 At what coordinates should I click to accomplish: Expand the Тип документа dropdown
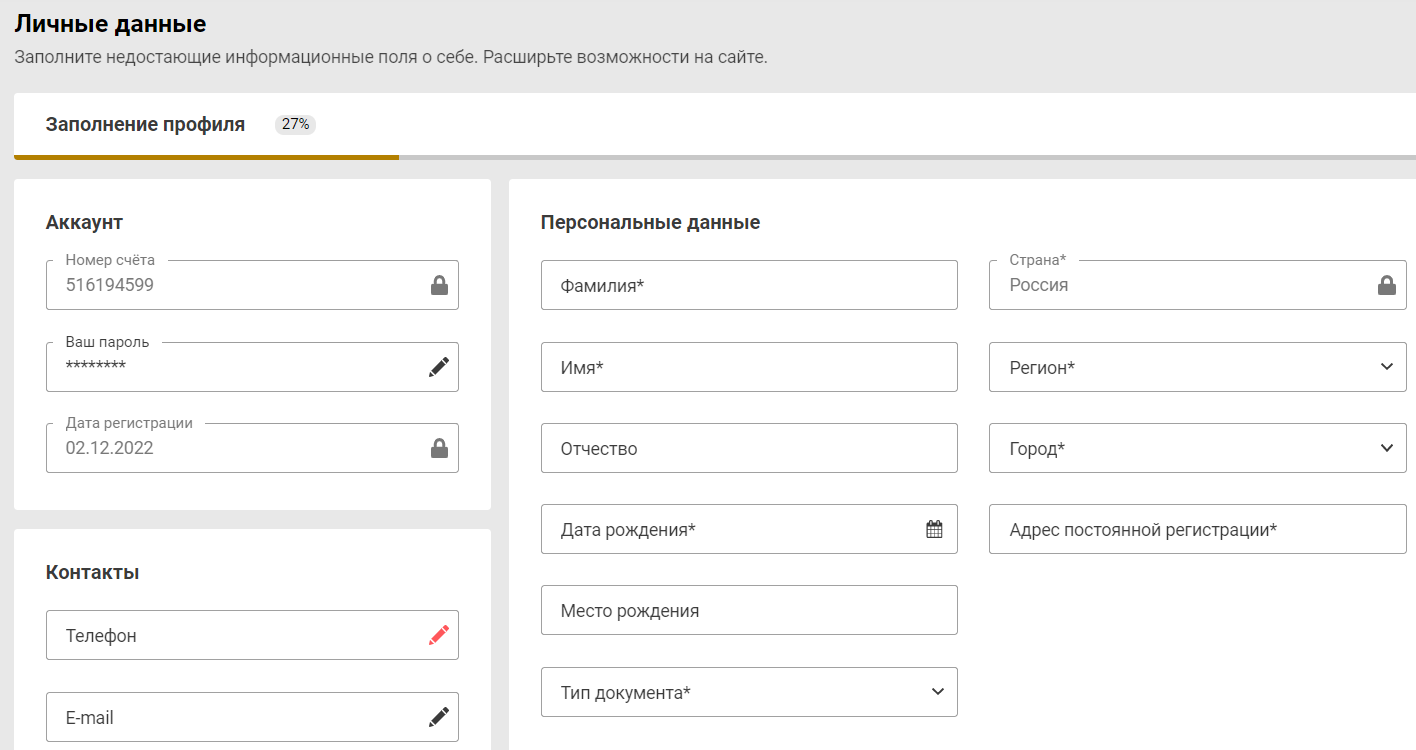[937, 692]
